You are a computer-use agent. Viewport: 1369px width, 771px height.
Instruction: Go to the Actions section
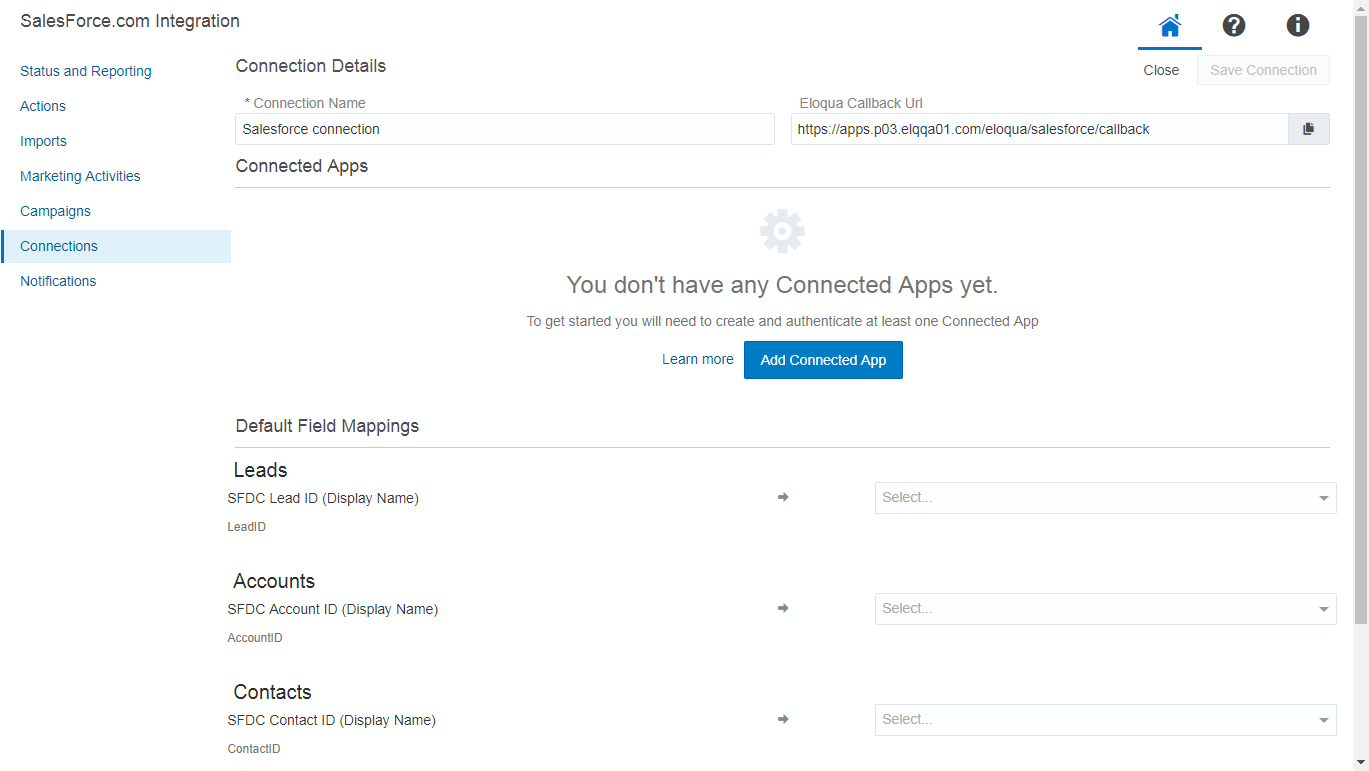(x=43, y=106)
